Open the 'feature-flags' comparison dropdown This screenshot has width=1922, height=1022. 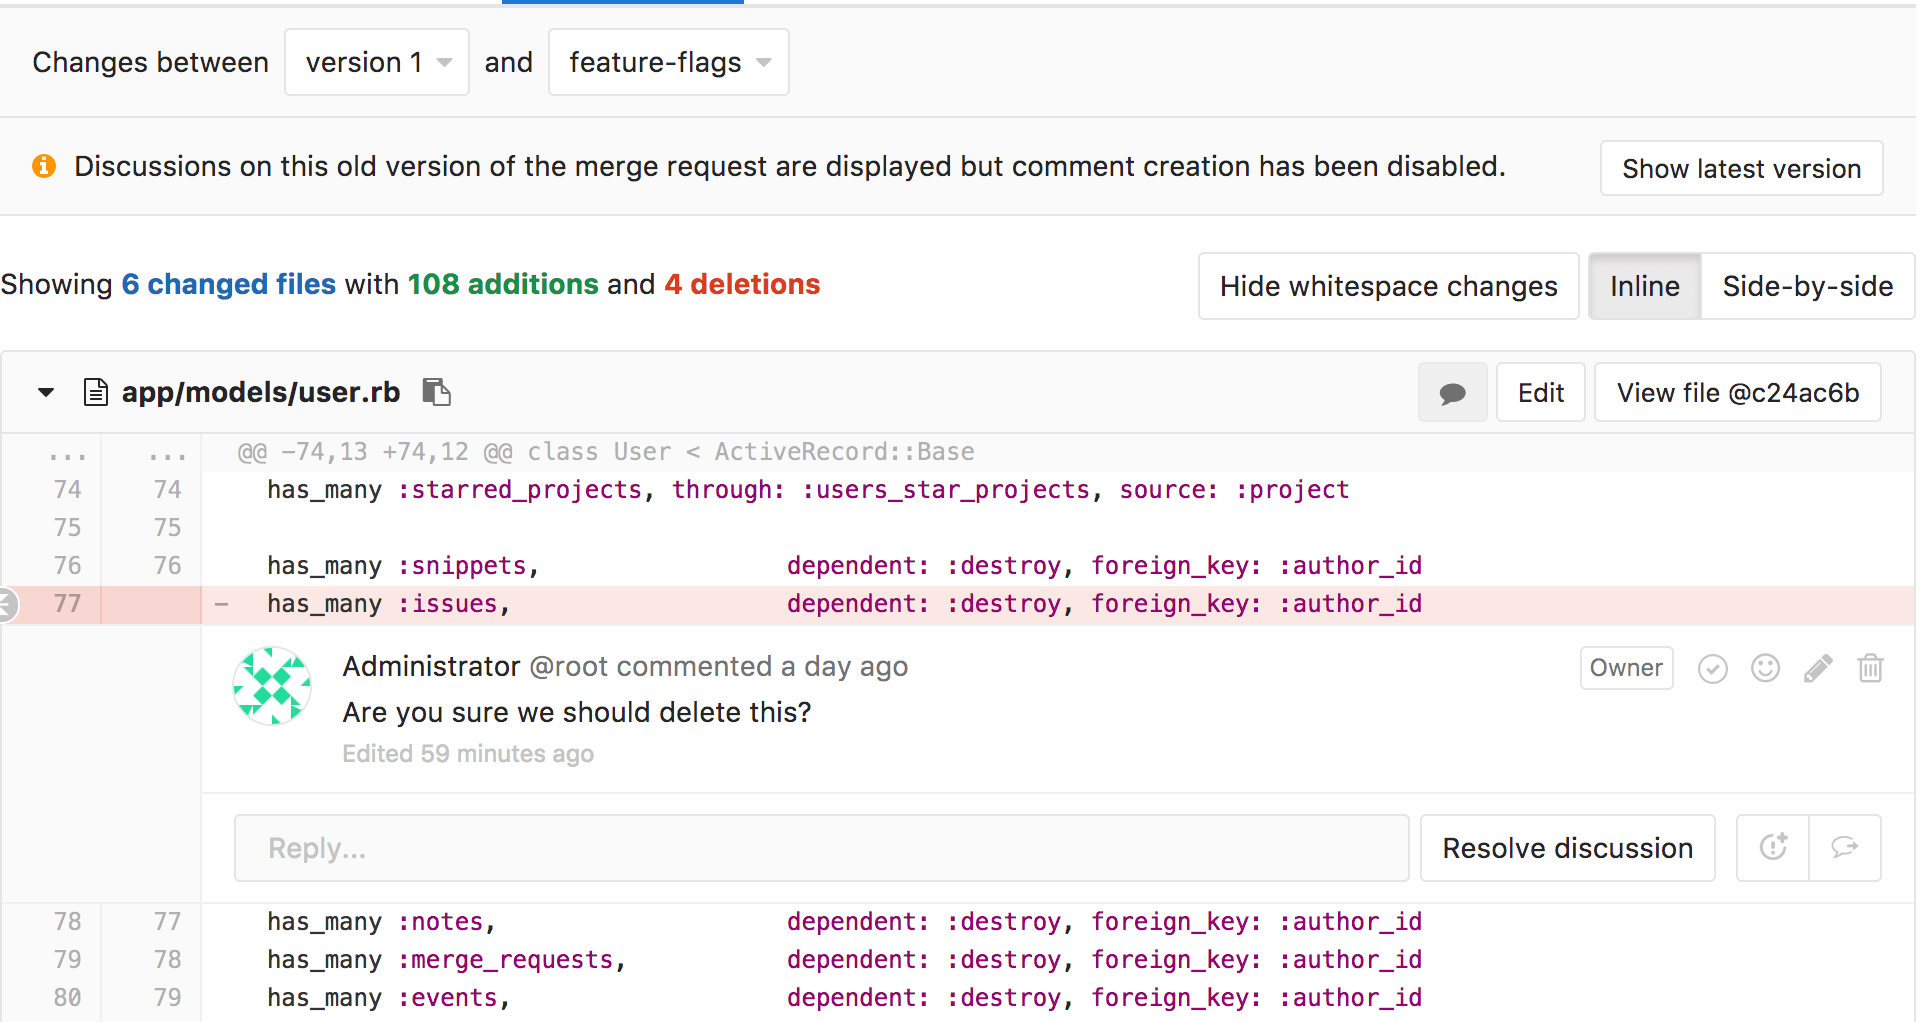[x=668, y=62]
